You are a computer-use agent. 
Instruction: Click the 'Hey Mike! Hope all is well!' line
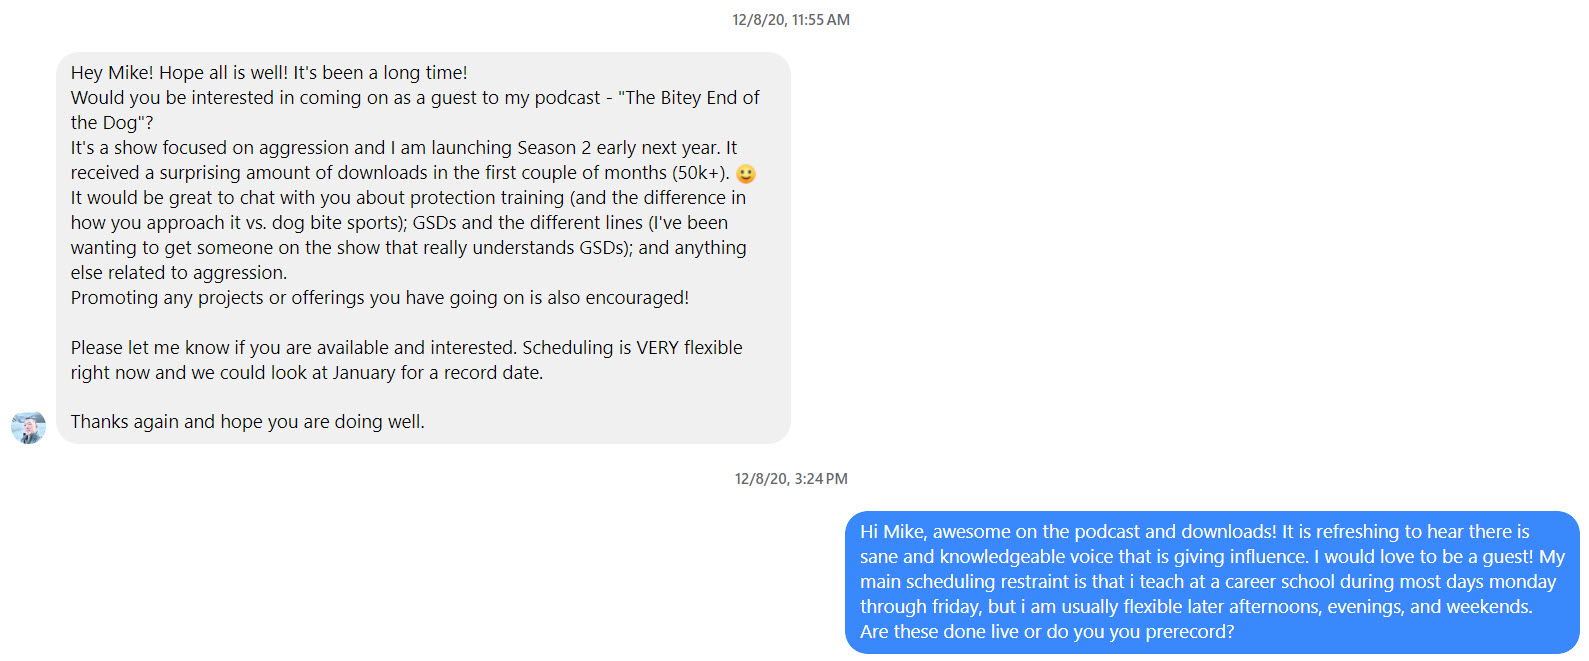(x=269, y=73)
